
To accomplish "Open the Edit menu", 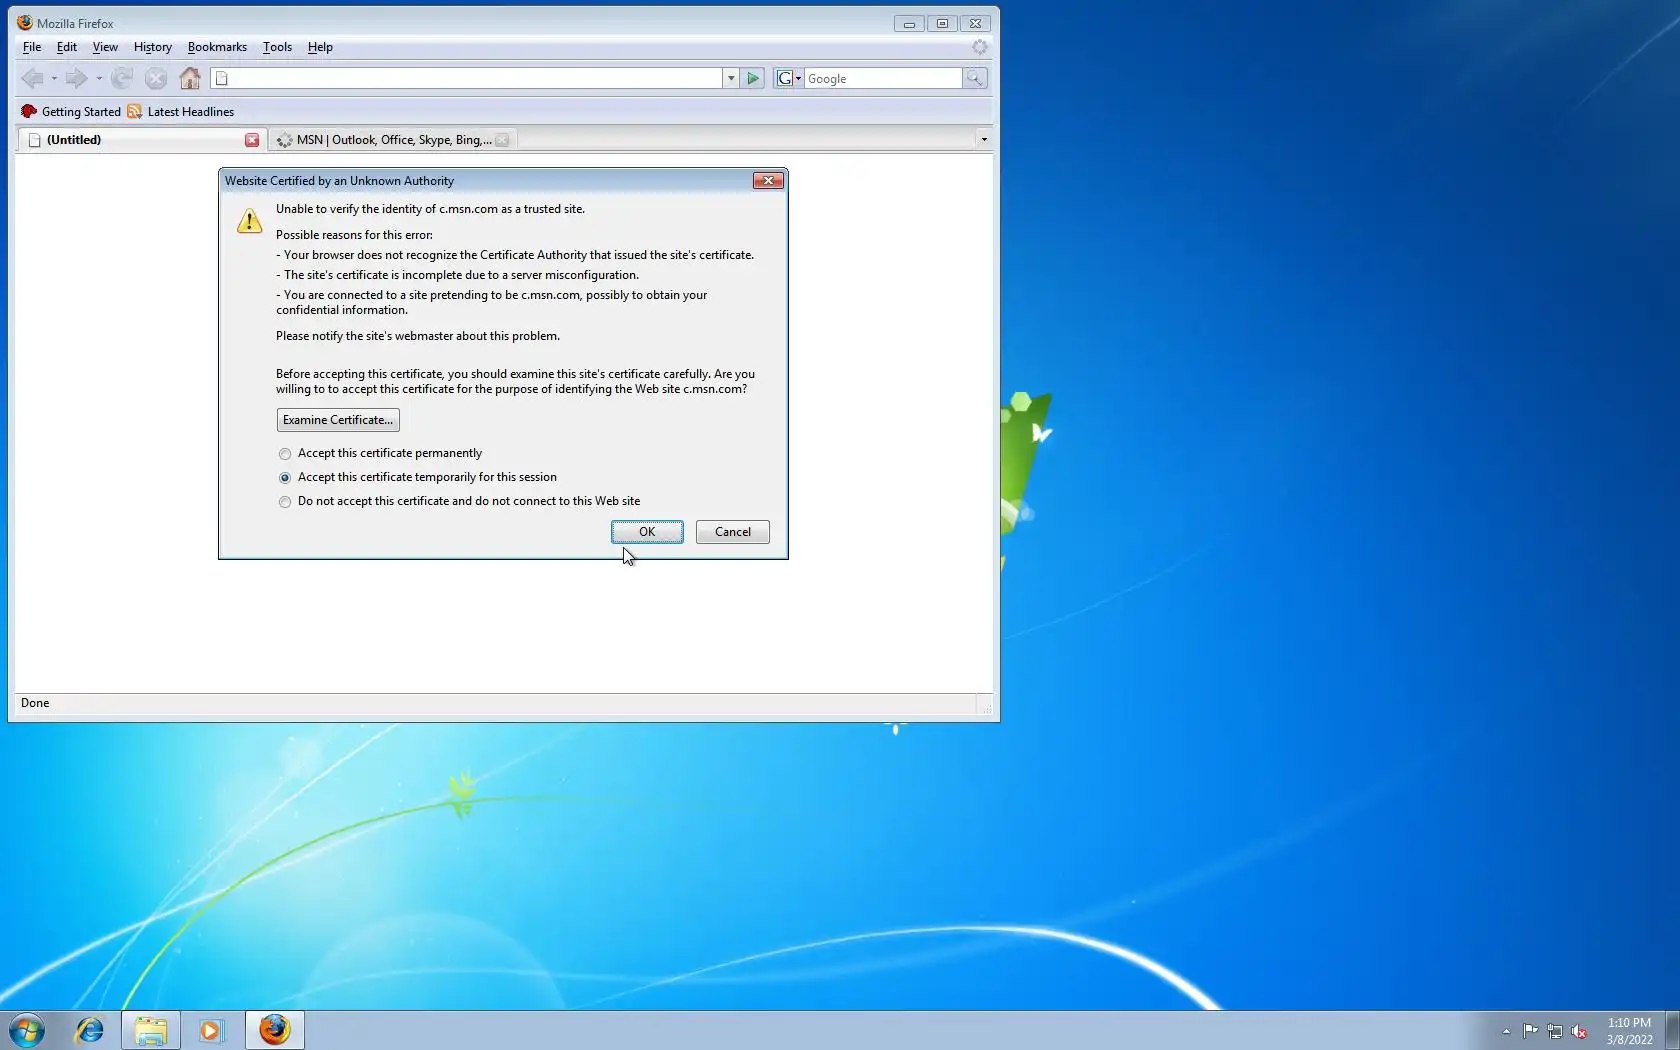I will [67, 47].
